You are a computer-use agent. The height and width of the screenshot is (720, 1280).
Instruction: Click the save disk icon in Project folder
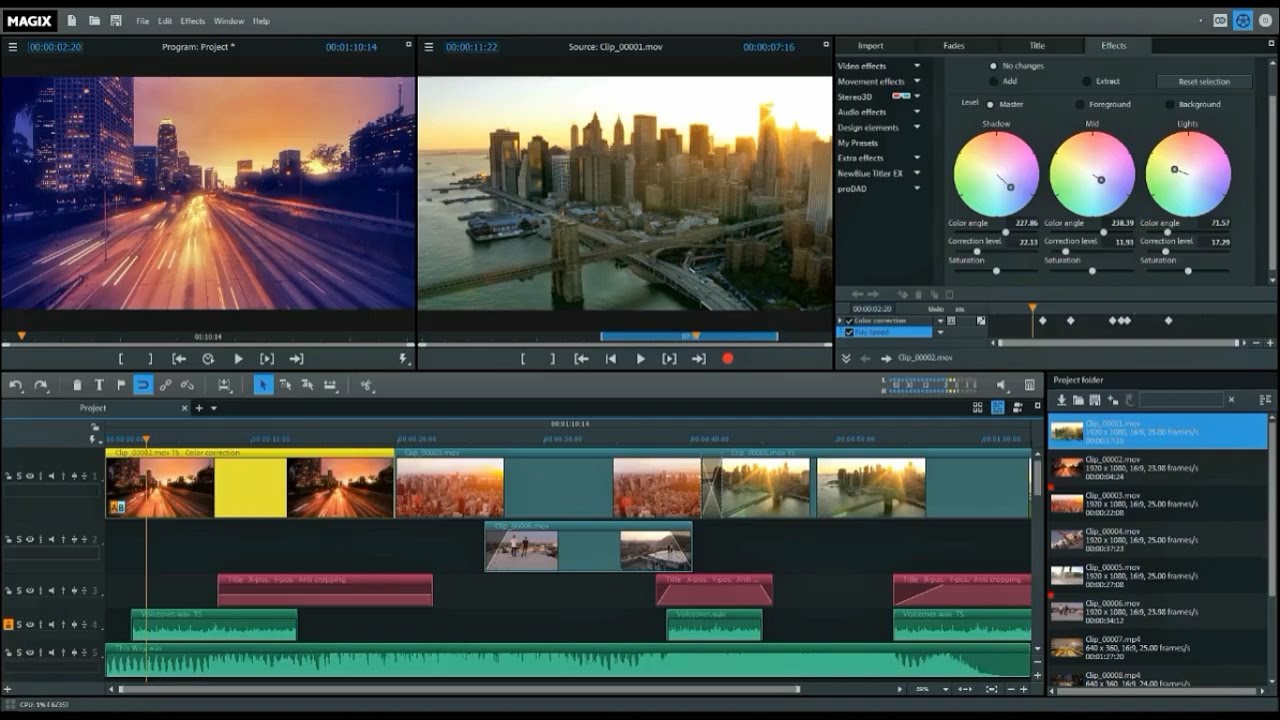click(x=1095, y=400)
